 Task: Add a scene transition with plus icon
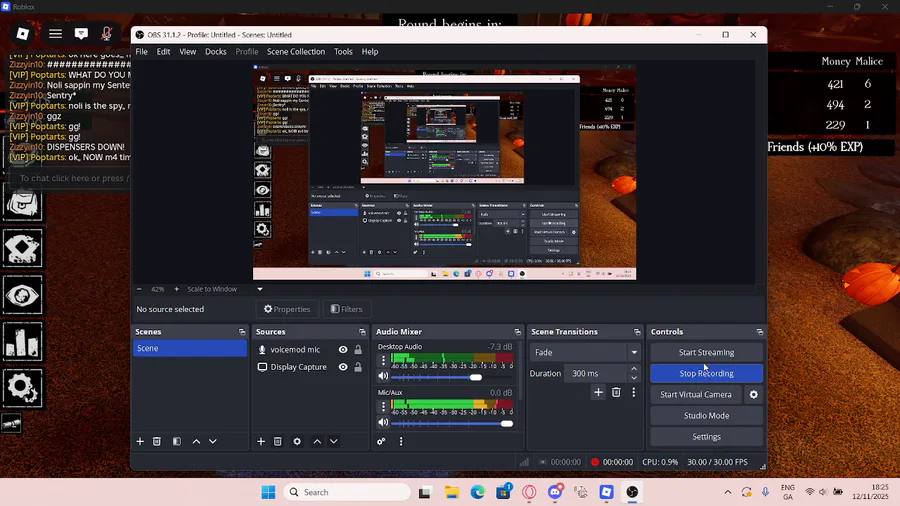598,392
